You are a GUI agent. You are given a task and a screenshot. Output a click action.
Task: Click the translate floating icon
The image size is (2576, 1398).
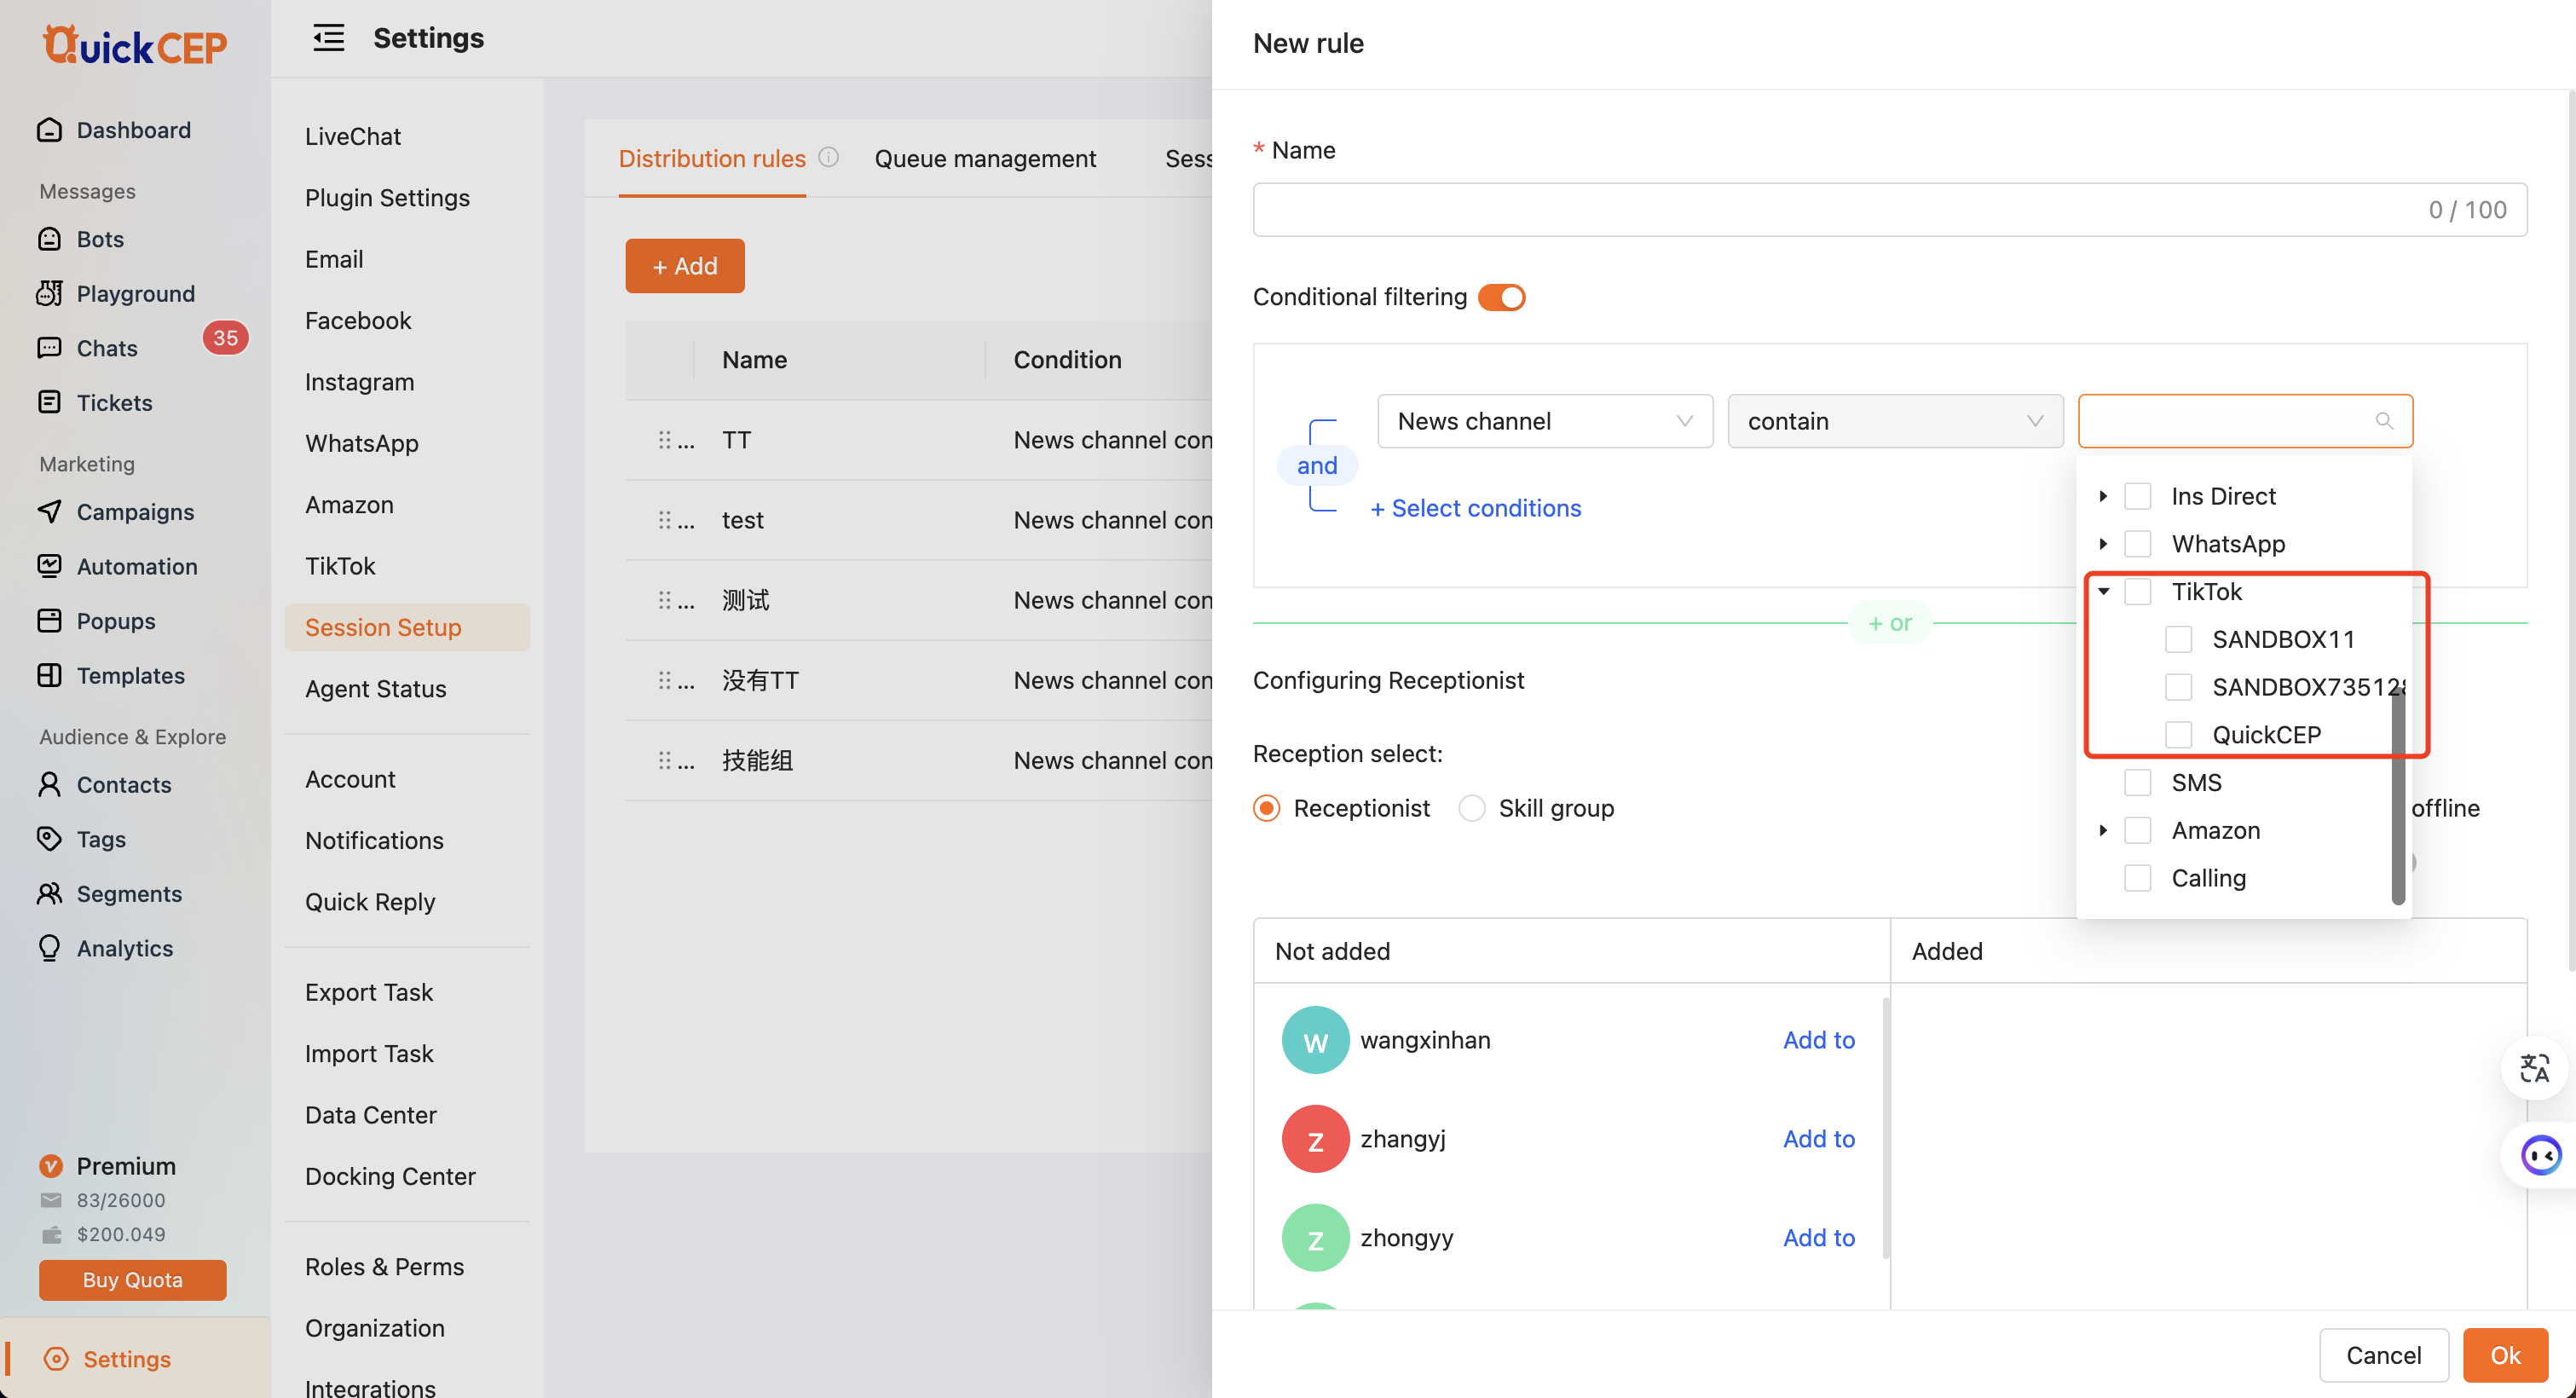click(x=2534, y=1068)
